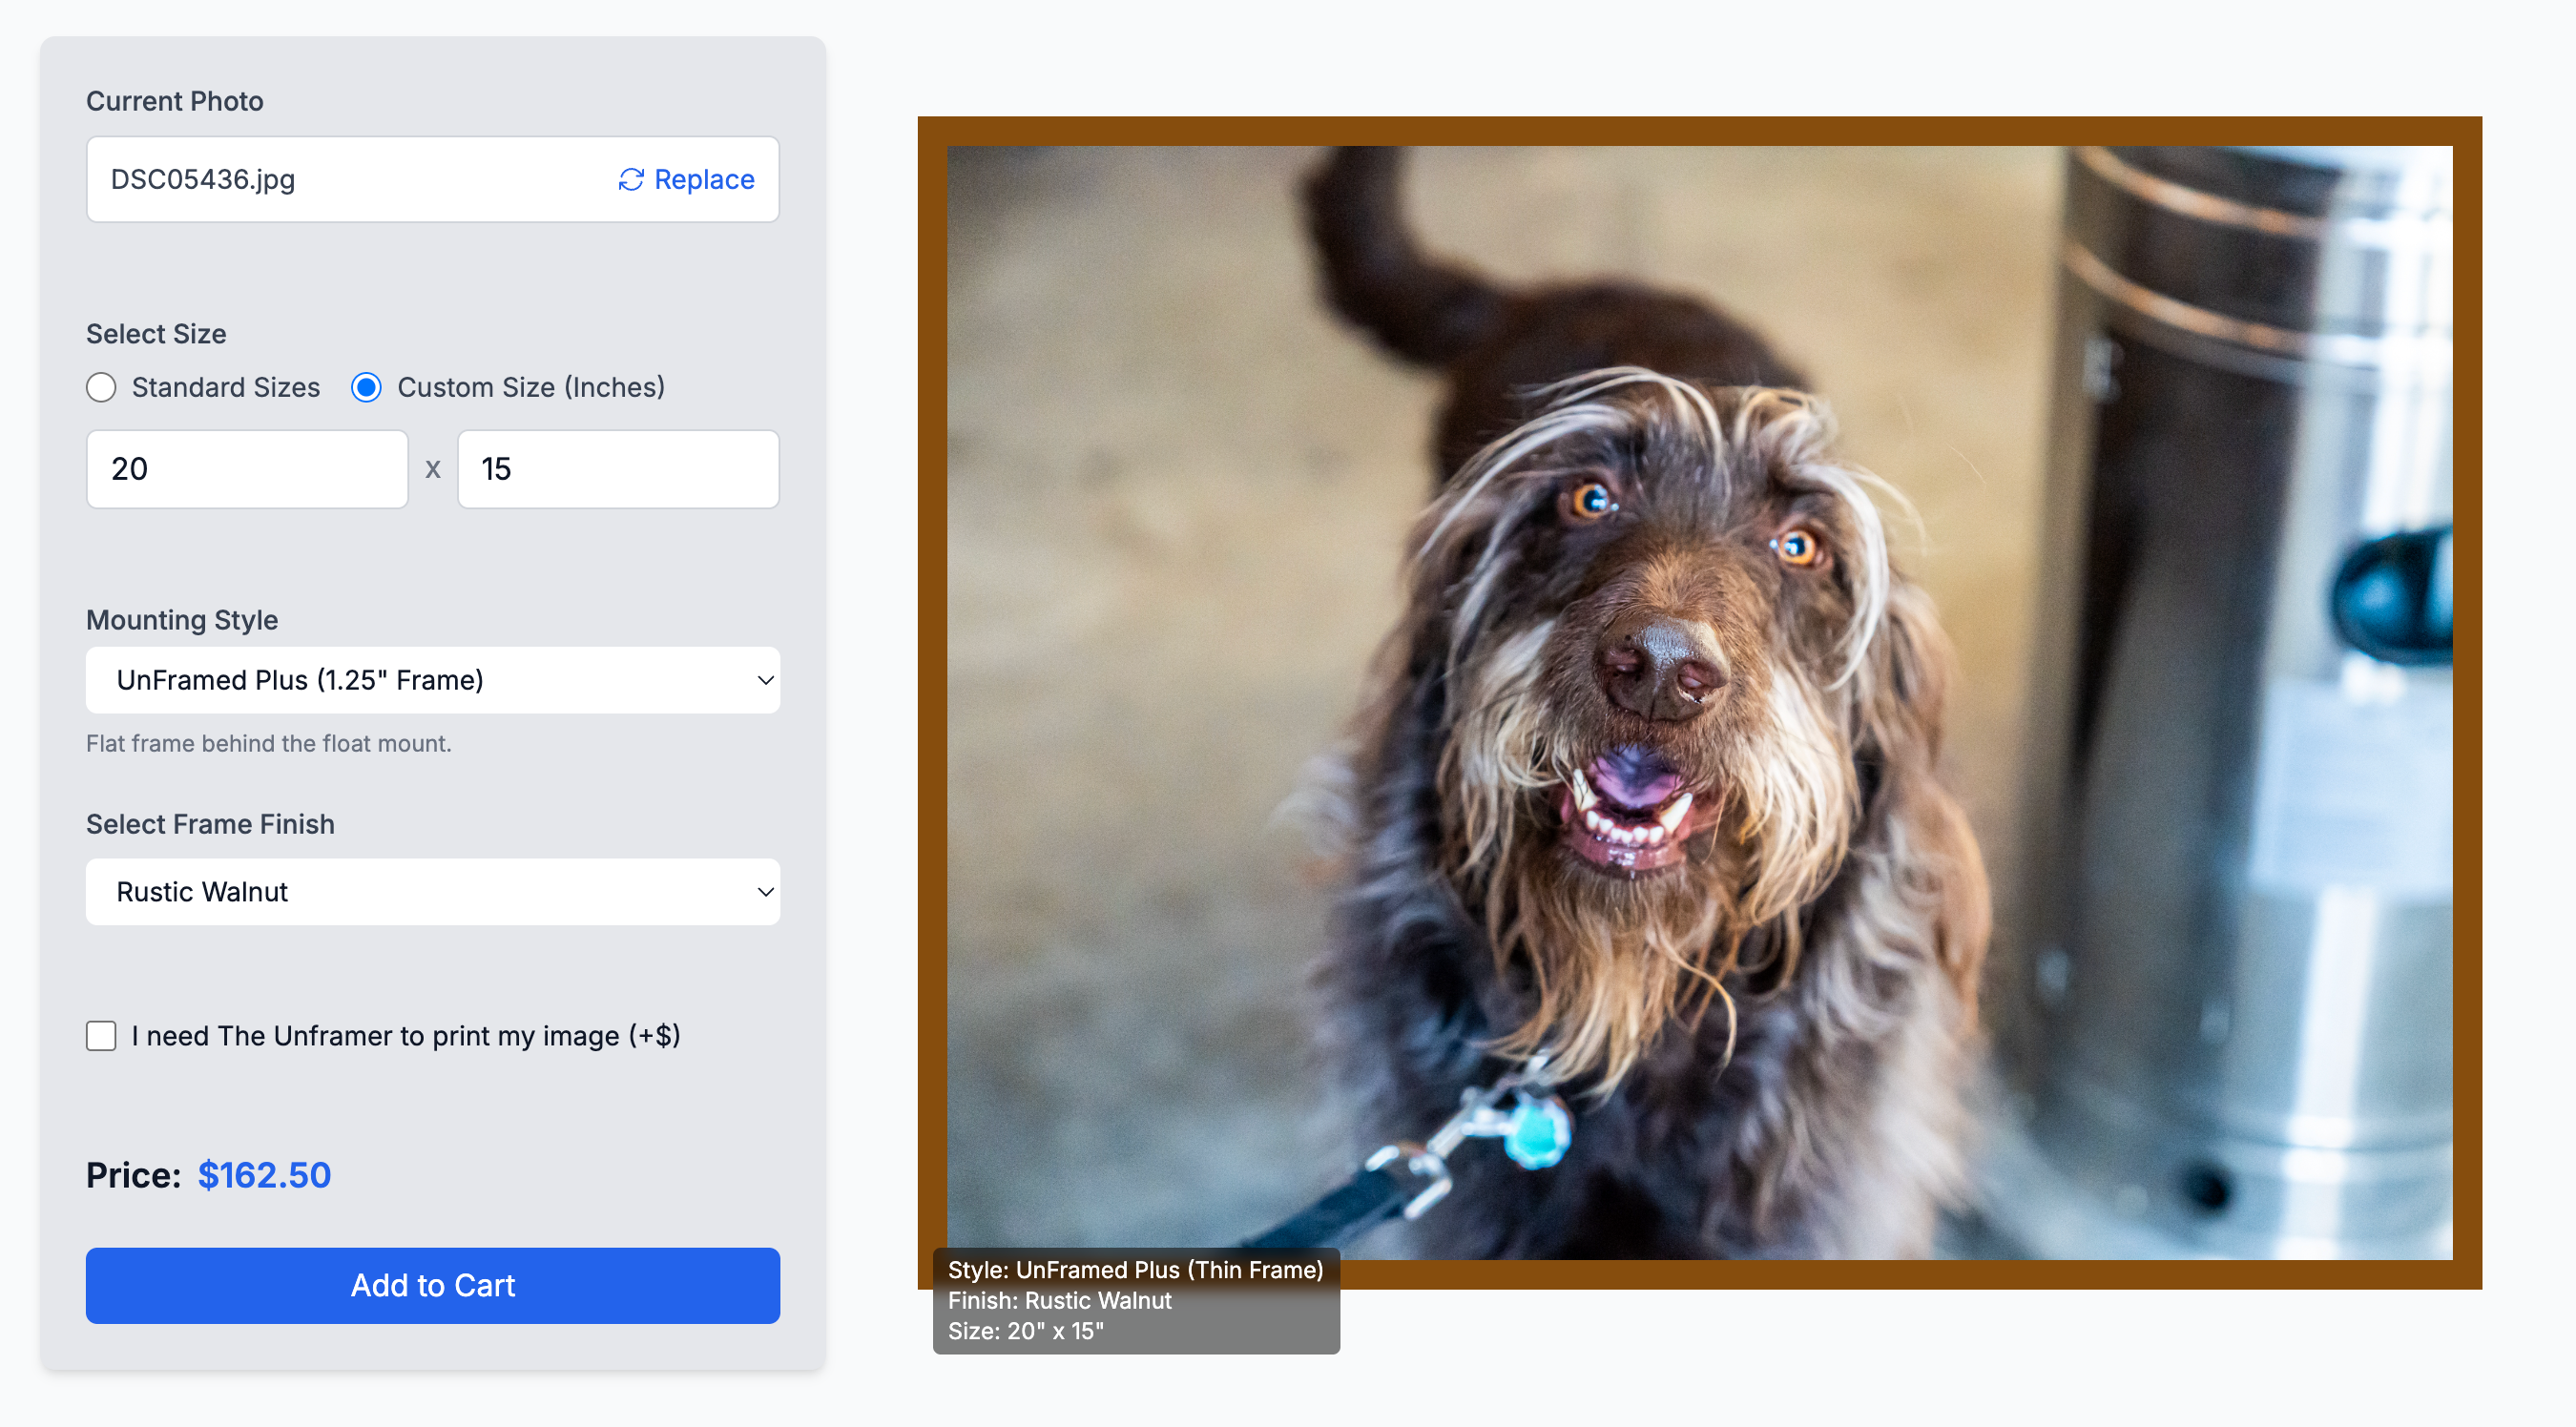This screenshot has width=2576, height=1427.
Task: Click the Style and Finish info overlay
Action: [1136, 1301]
